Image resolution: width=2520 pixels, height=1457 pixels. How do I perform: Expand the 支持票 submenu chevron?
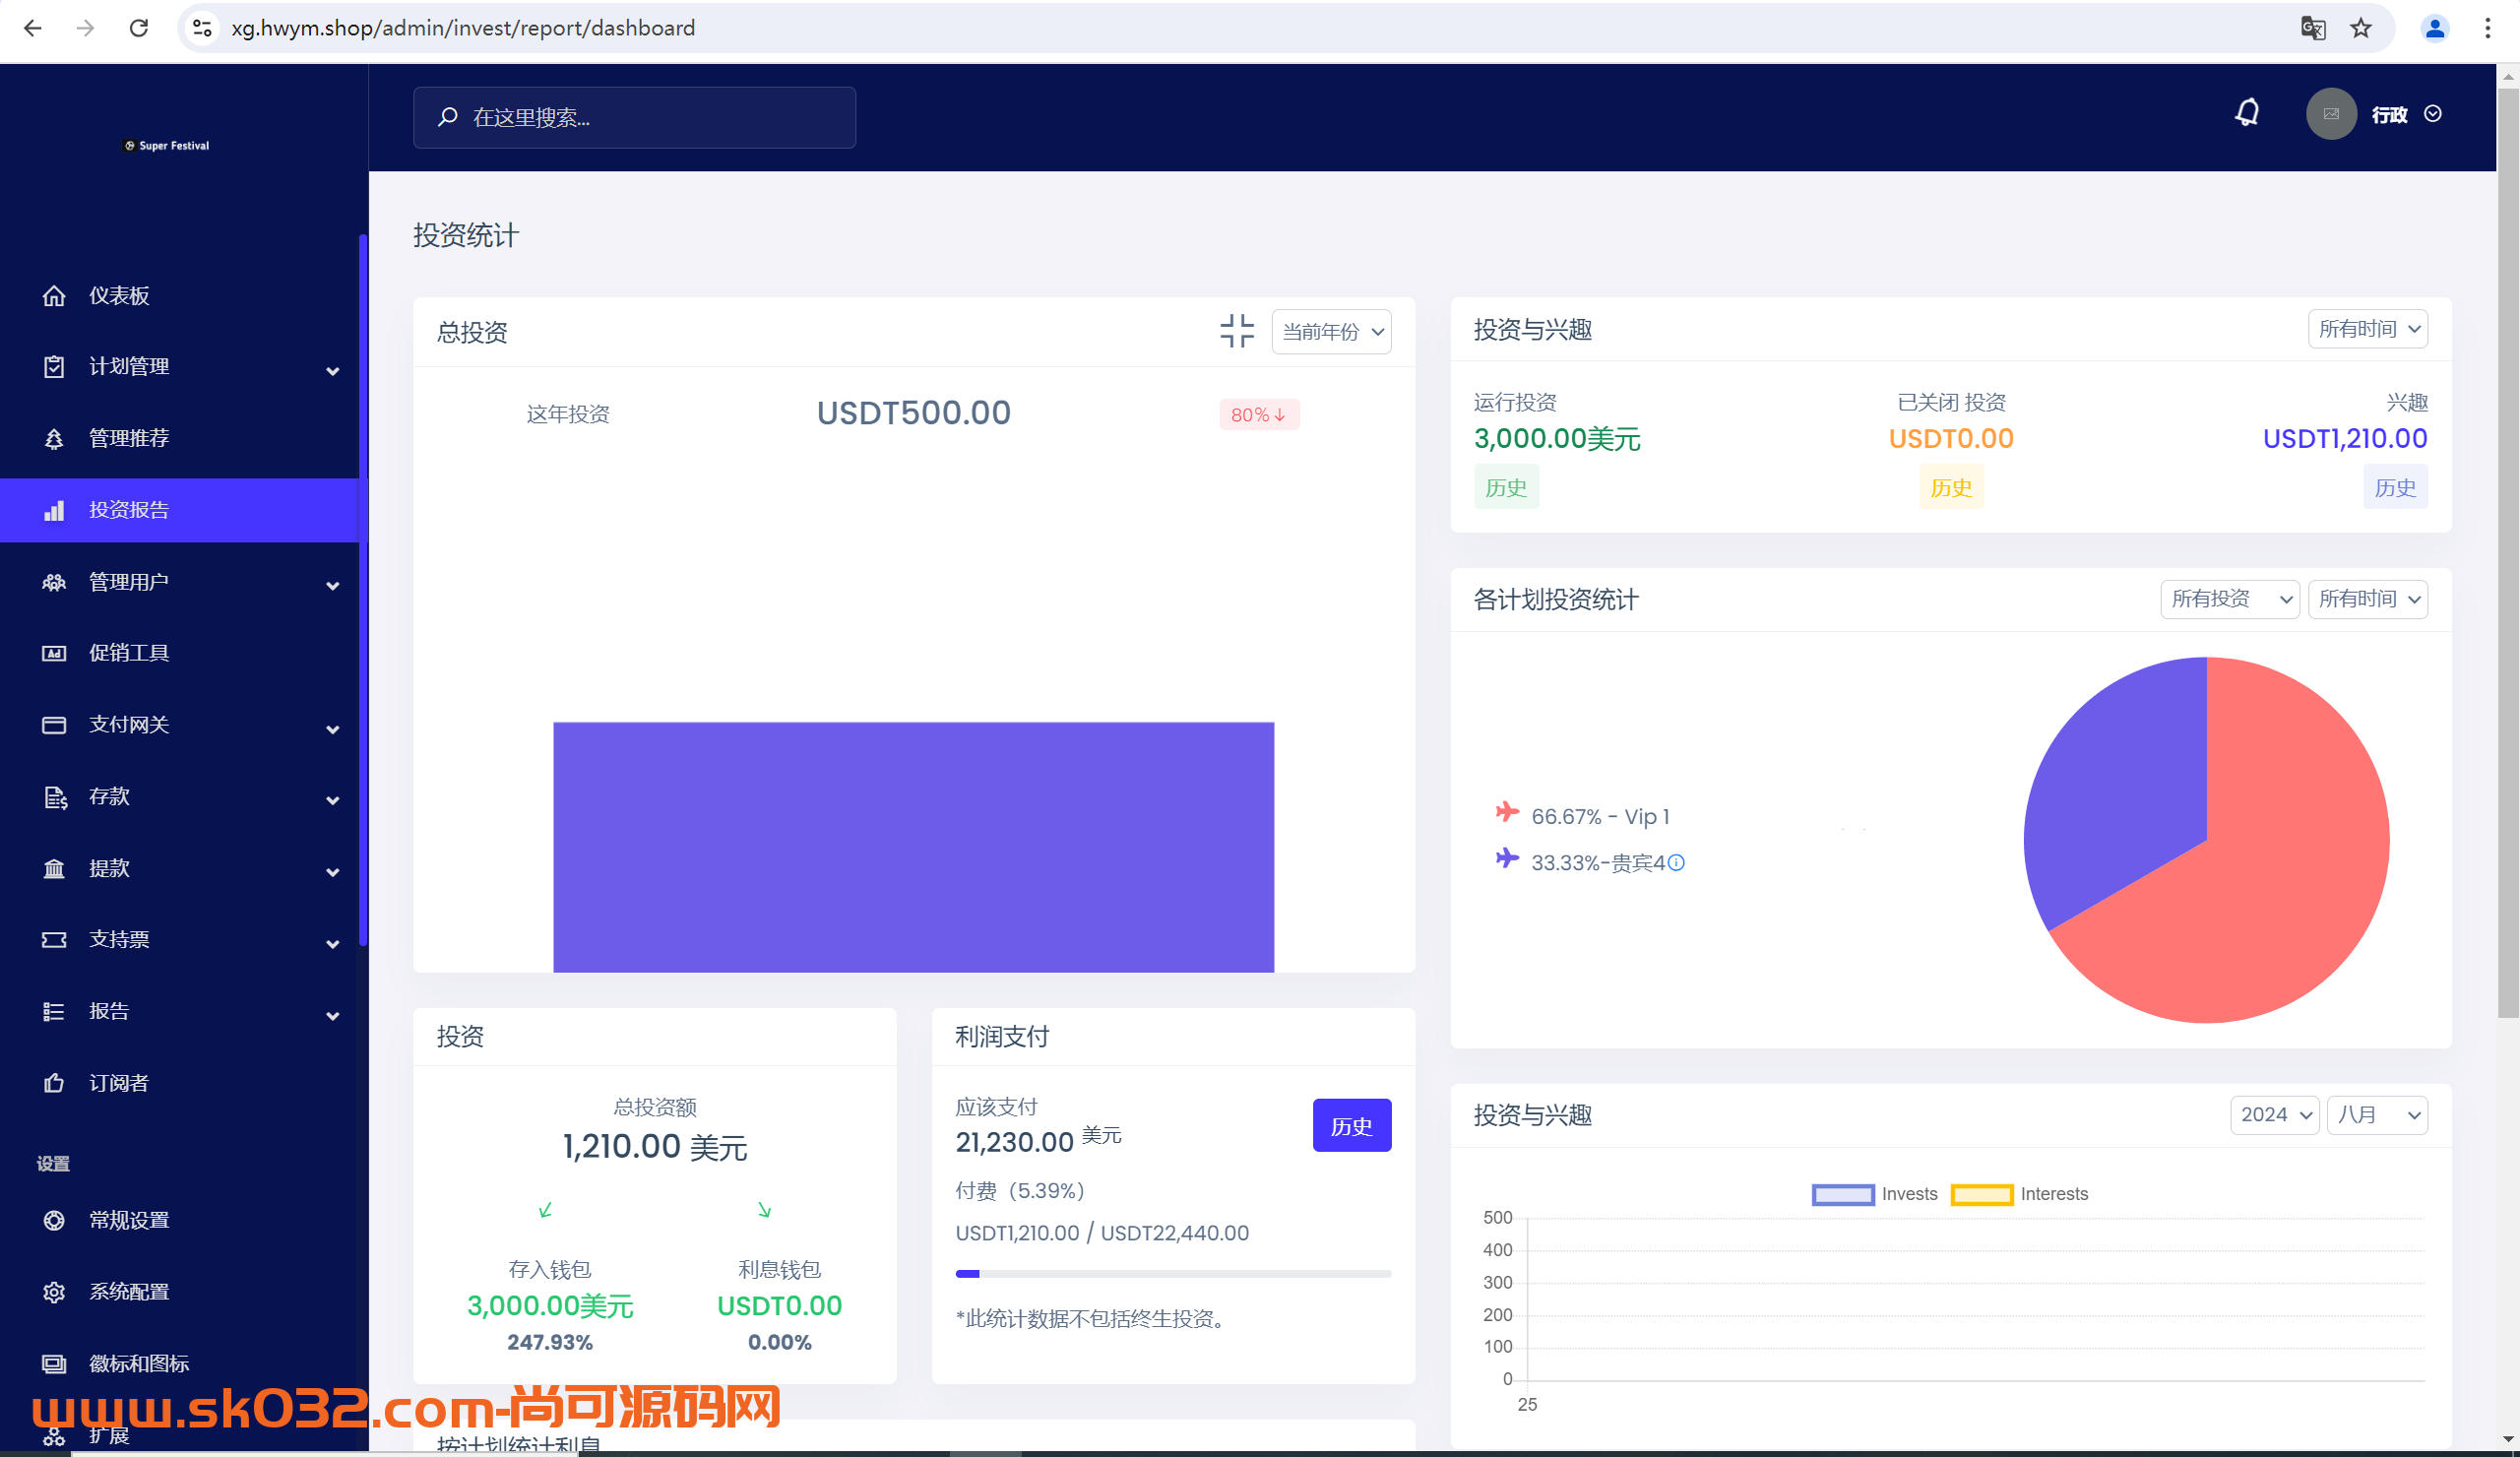click(333, 944)
